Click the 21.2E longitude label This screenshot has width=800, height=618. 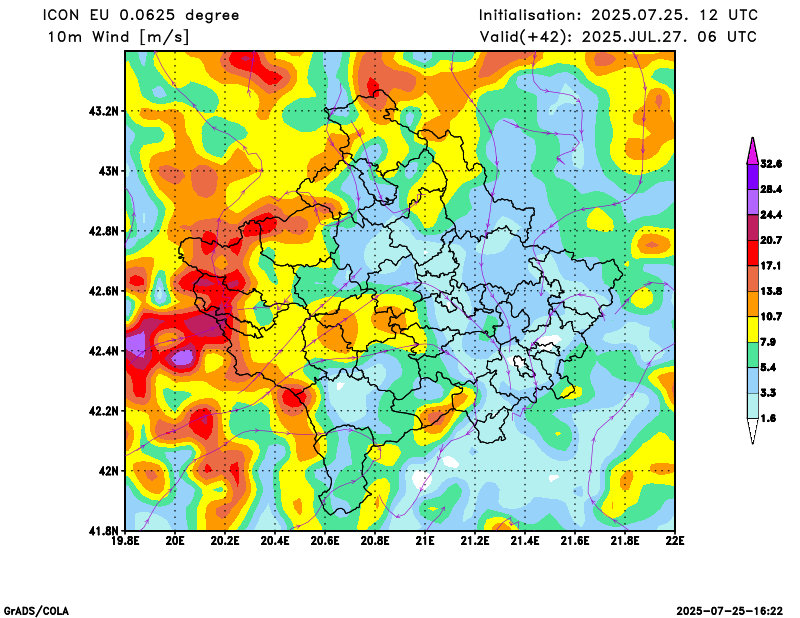tap(475, 541)
